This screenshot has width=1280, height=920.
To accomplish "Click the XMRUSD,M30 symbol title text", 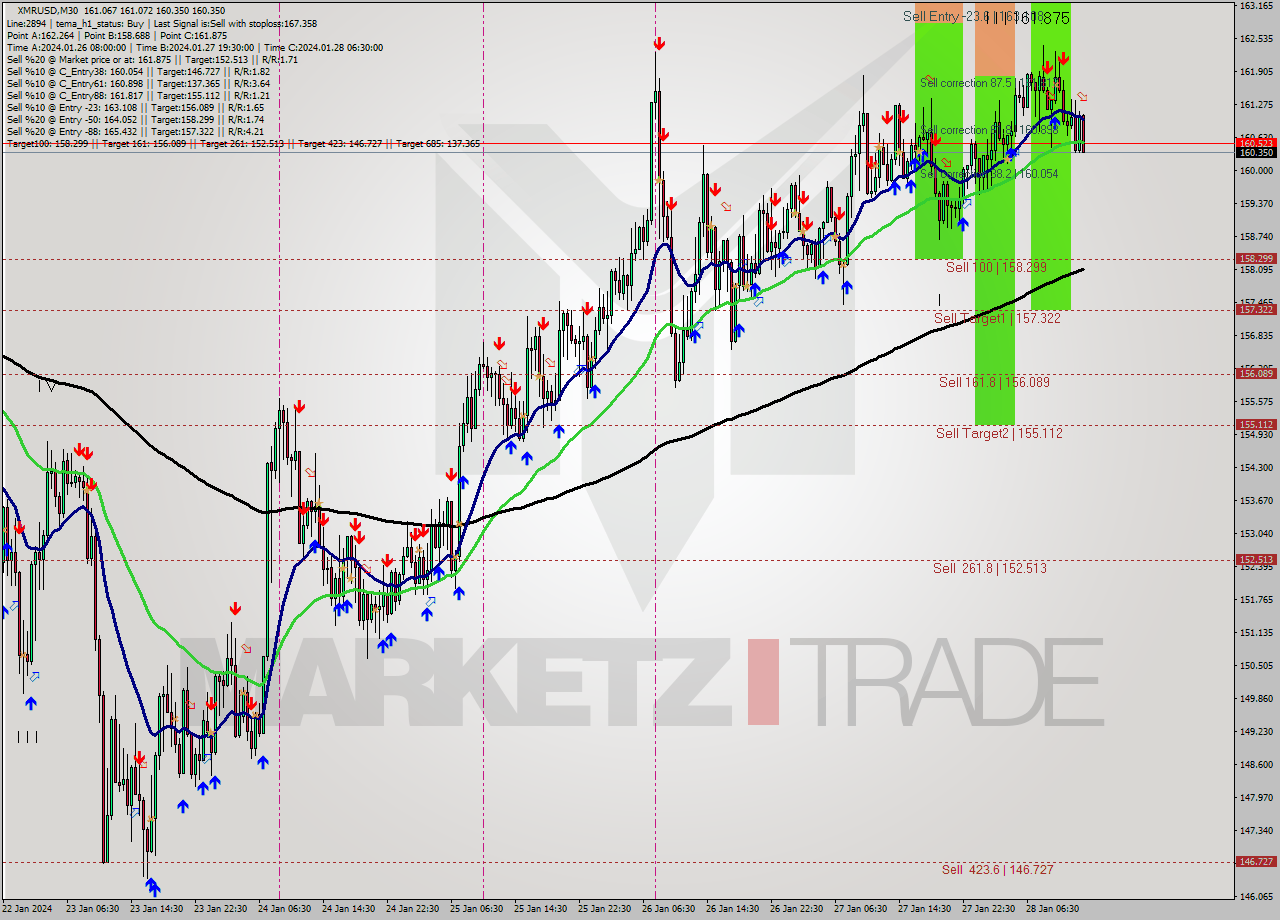I will (50, 10).
